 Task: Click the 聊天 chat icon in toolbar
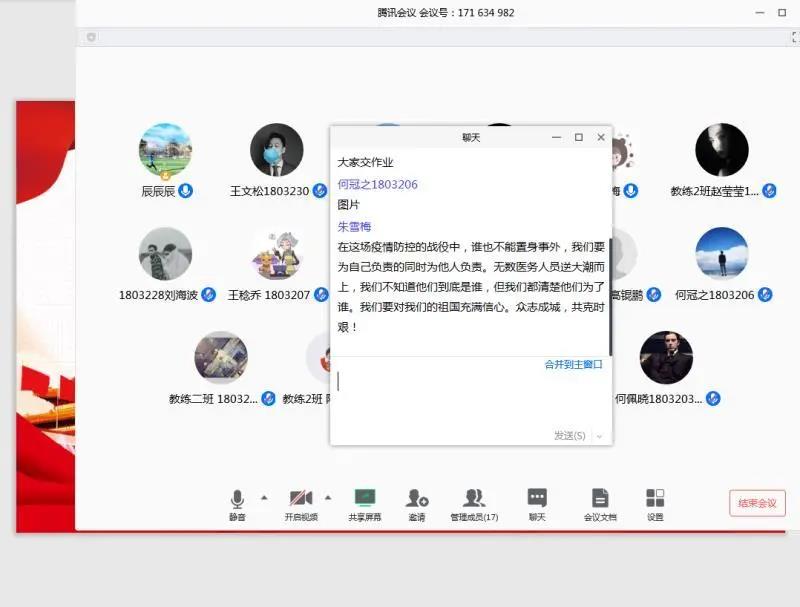click(x=537, y=498)
